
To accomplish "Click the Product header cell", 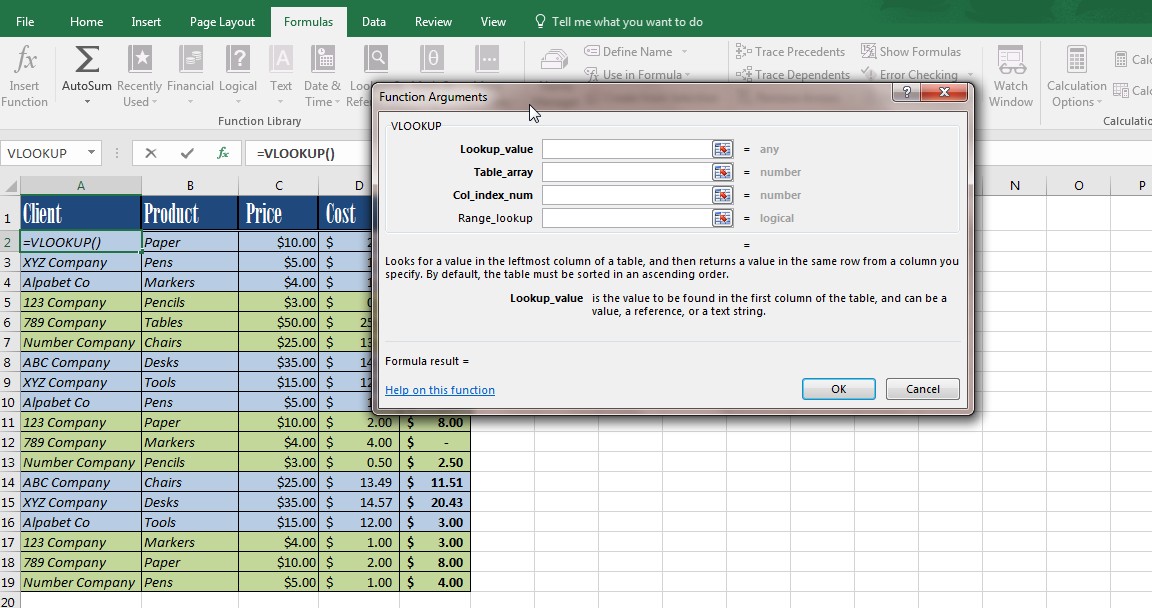I will pyautogui.click(x=190, y=214).
